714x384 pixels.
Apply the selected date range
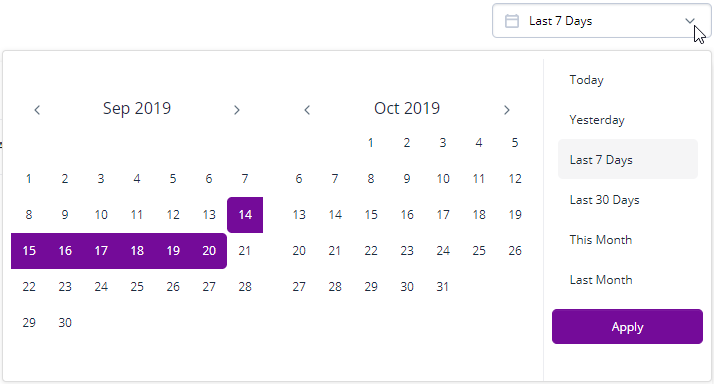coord(627,327)
